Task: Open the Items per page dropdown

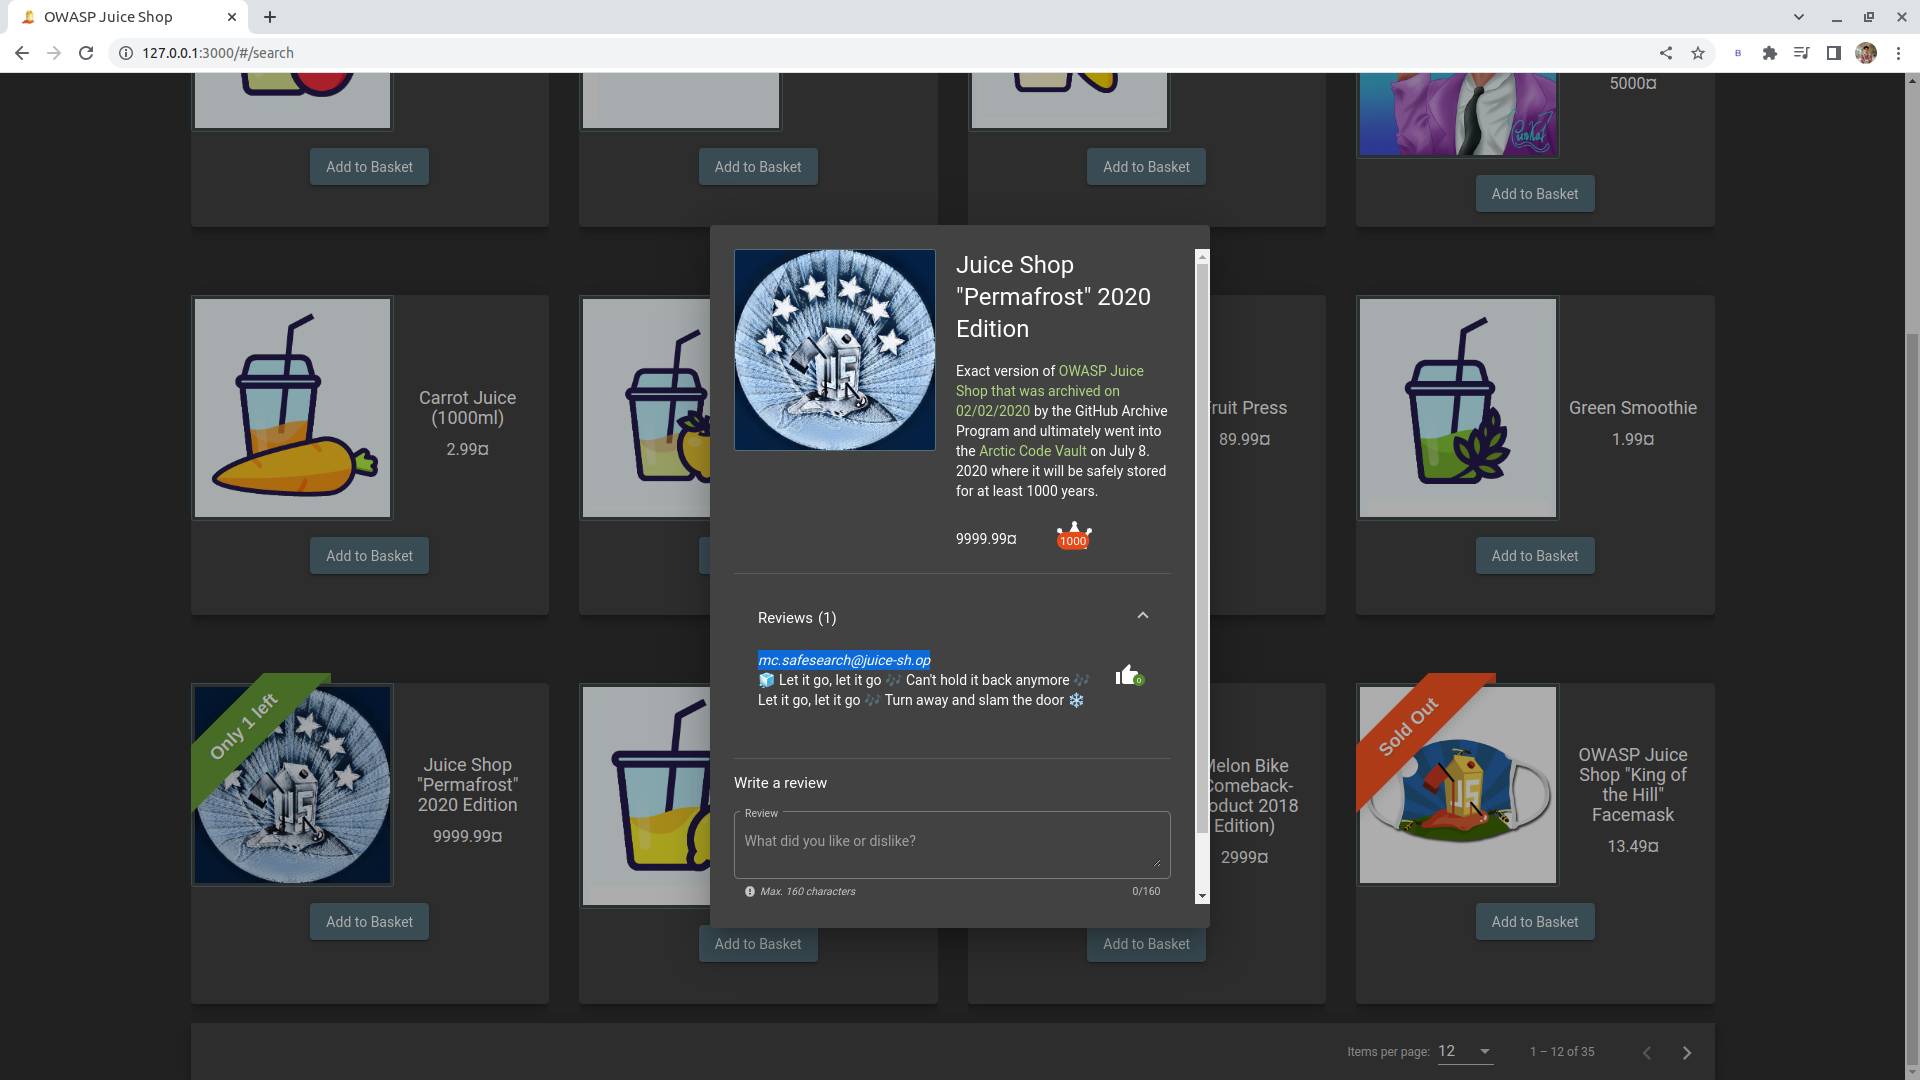Action: [x=1463, y=1051]
